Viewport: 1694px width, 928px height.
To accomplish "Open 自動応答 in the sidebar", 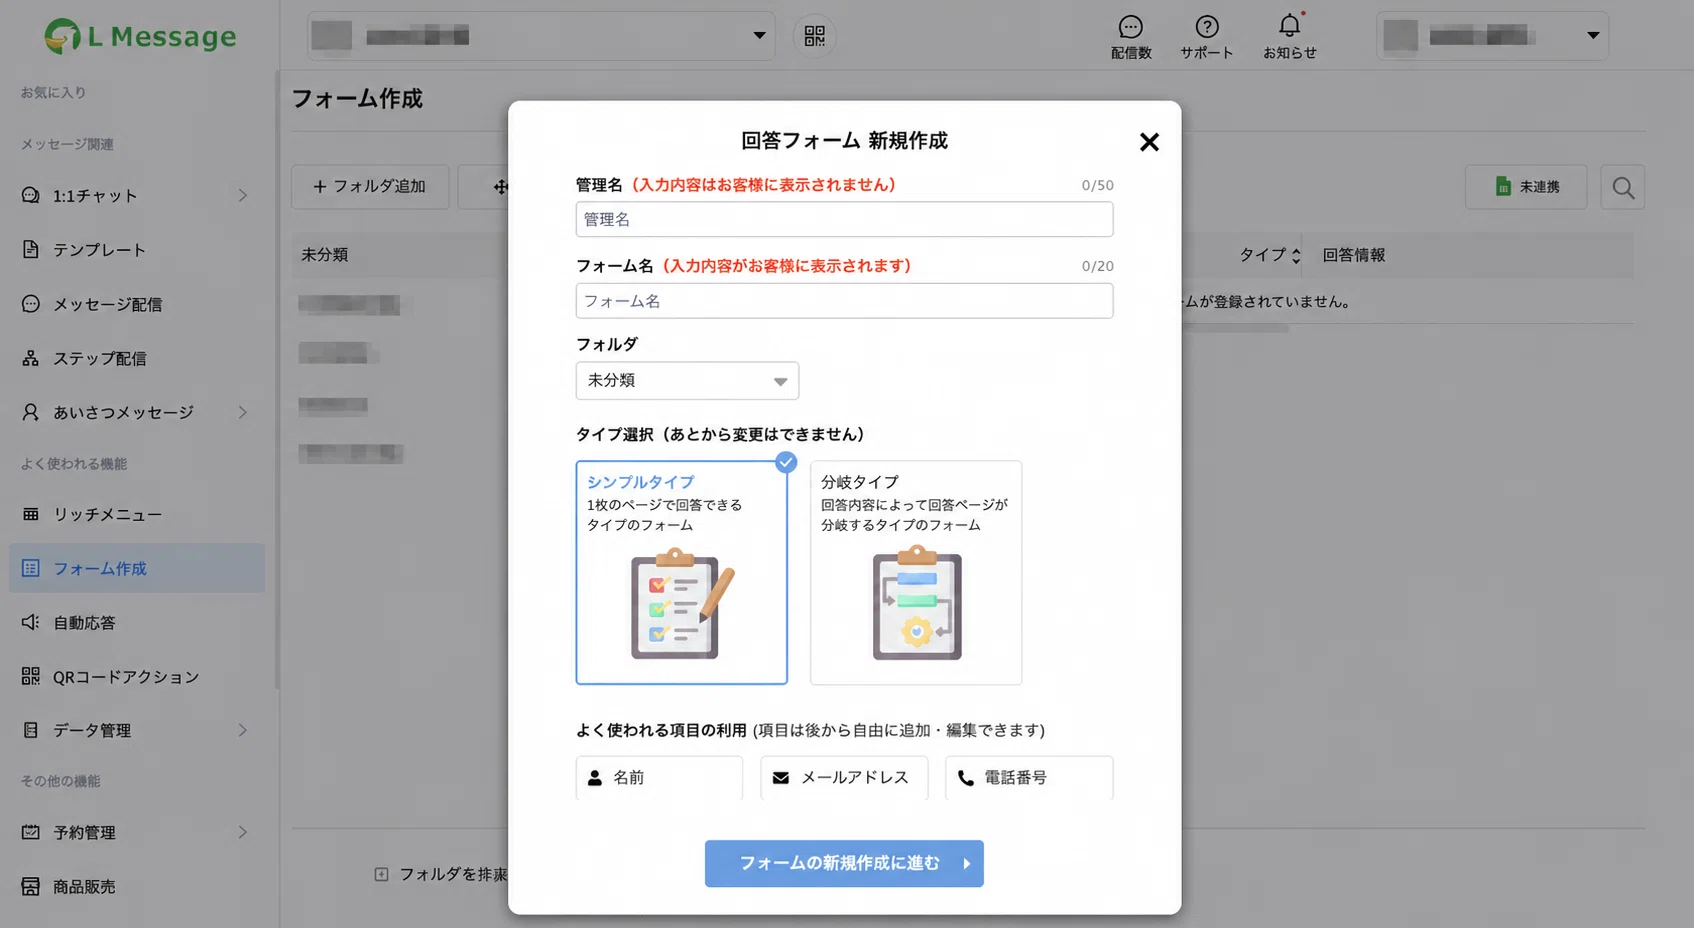I will tap(137, 622).
